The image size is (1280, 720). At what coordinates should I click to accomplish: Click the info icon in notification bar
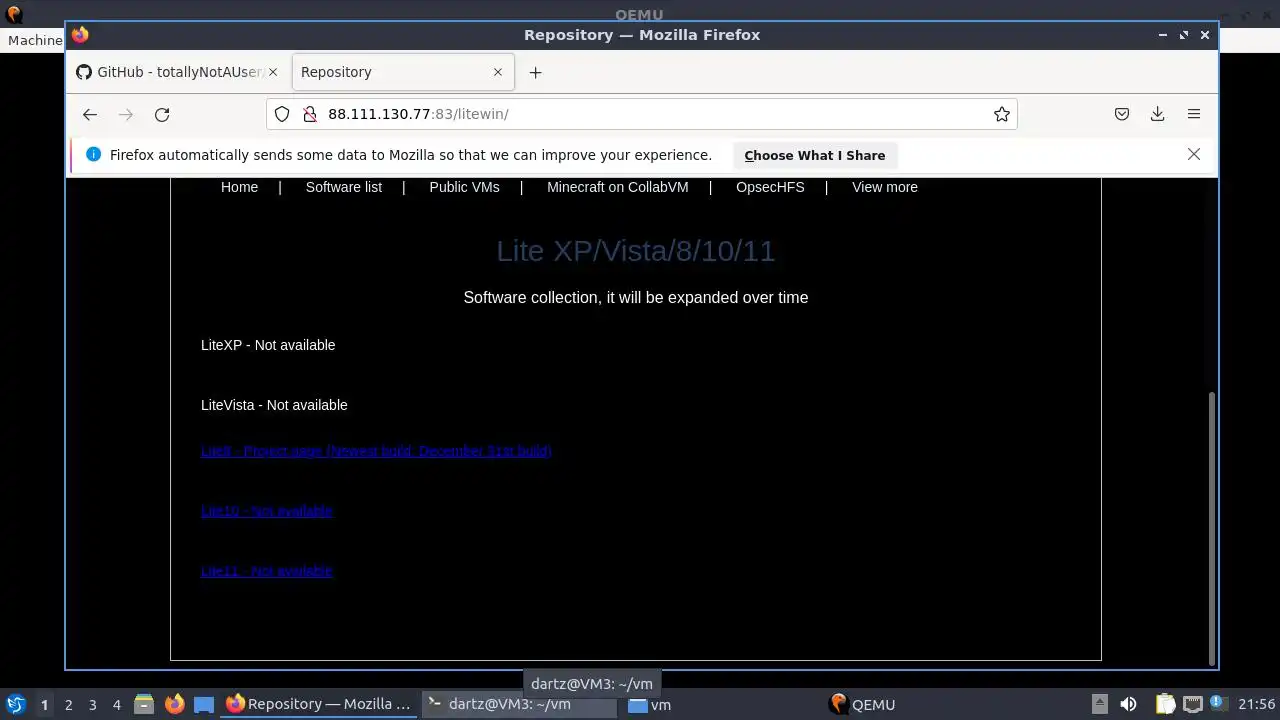94,154
